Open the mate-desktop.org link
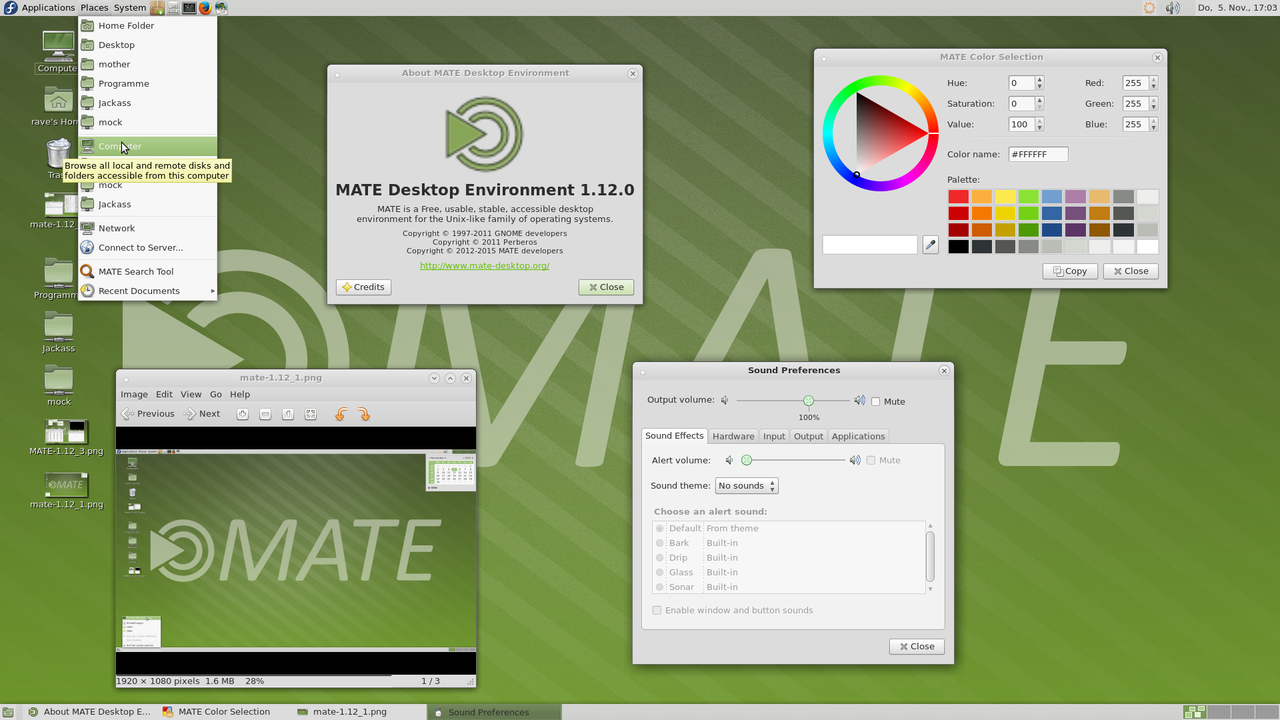The width and height of the screenshot is (1280, 720). 484,266
